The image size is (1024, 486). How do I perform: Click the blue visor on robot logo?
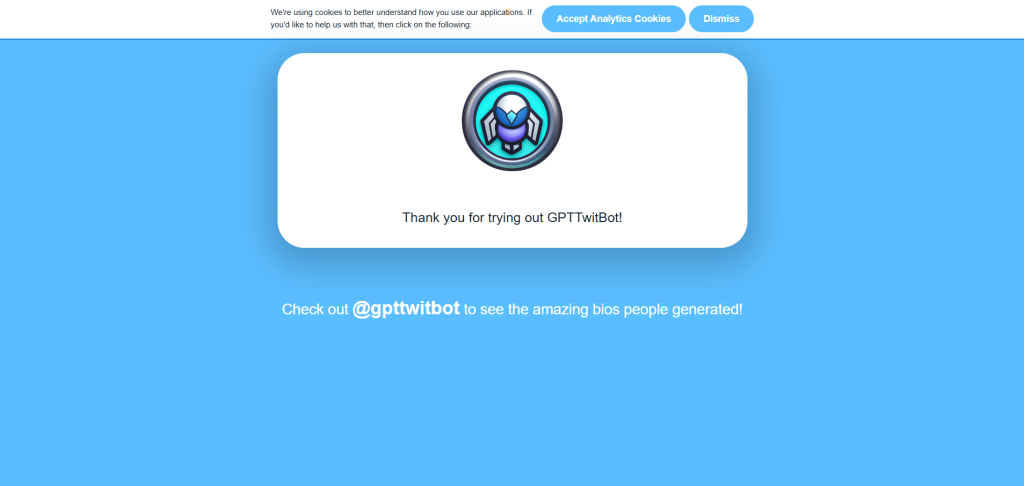click(512, 116)
